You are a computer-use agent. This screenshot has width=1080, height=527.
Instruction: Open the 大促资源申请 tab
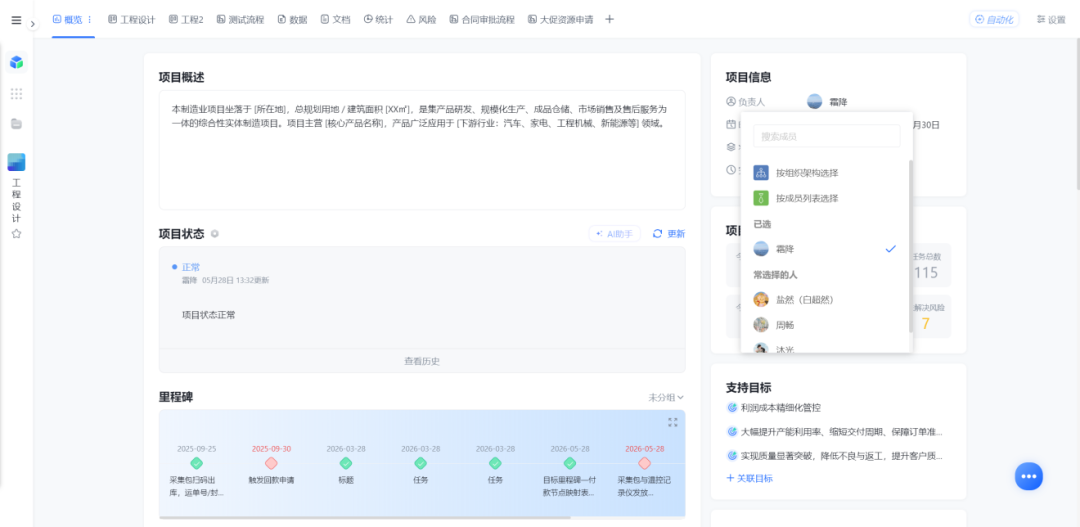point(561,19)
